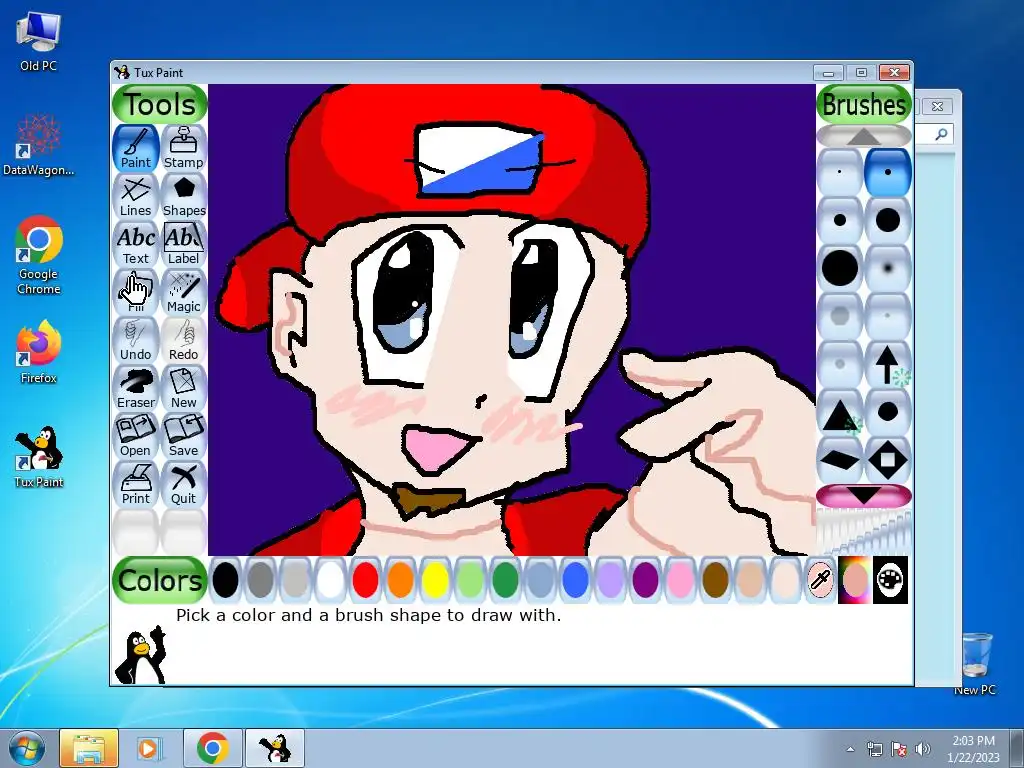Select the dark green color
This screenshot has width=1024, height=768.
click(505, 580)
